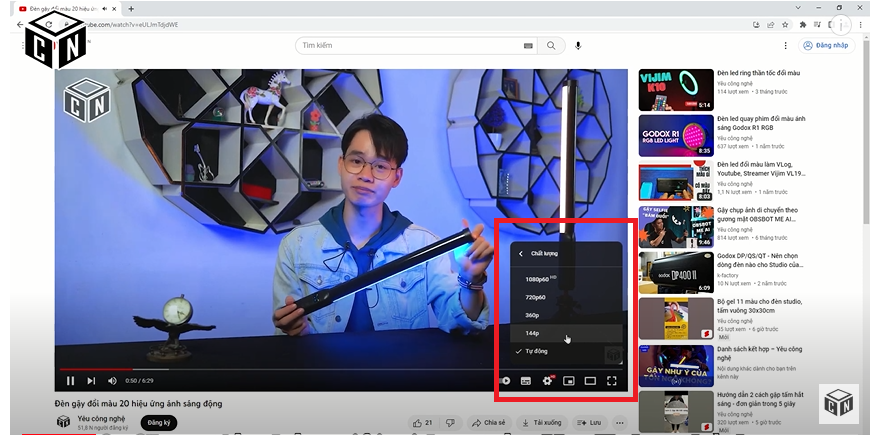Share the video via Chia sẻ
Screen dimensions: 870x435
point(489,423)
